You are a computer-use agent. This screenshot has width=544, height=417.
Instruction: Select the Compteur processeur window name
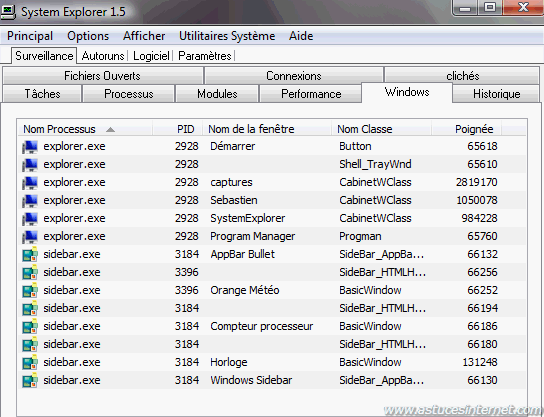tap(262, 327)
